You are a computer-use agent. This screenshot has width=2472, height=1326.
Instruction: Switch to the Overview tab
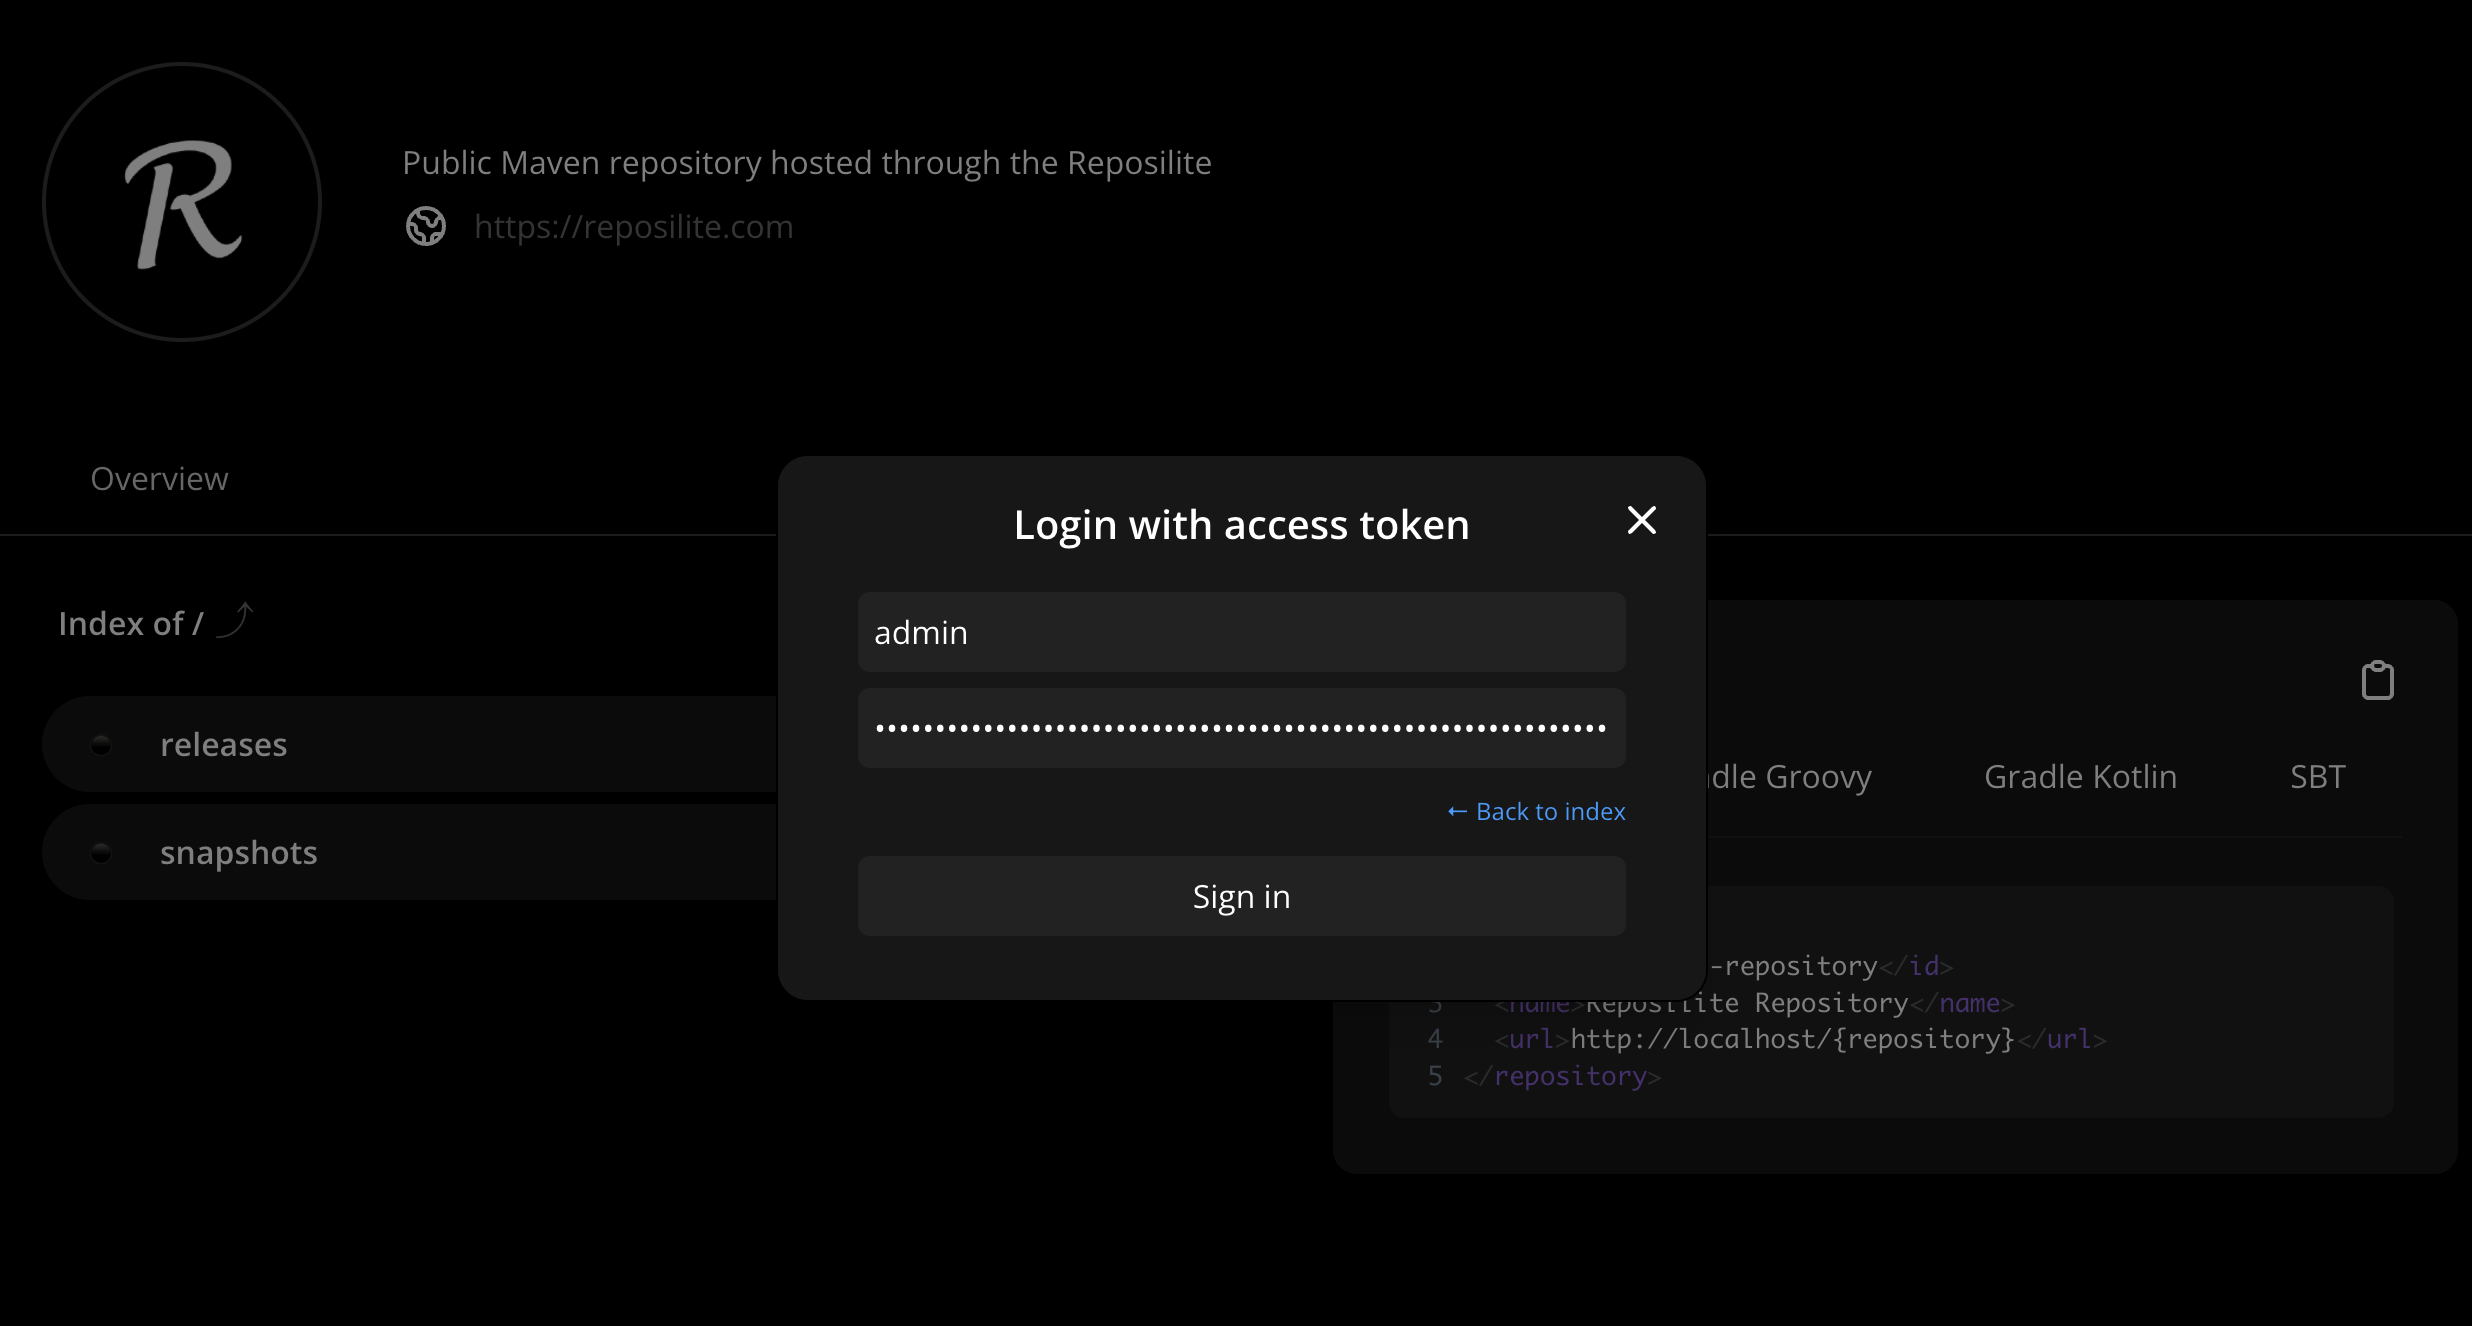pyautogui.click(x=158, y=478)
